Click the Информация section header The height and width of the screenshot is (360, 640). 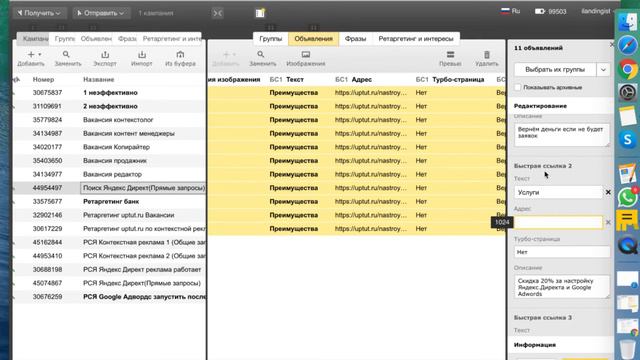pos(535,344)
